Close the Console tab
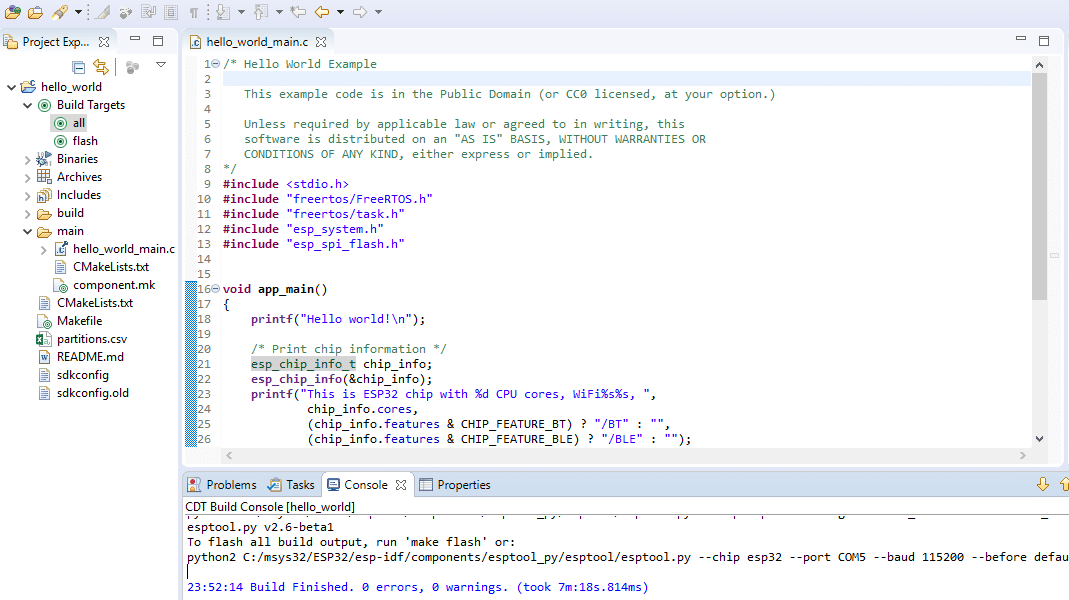This screenshot has height=600, width=1069. pos(401,485)
